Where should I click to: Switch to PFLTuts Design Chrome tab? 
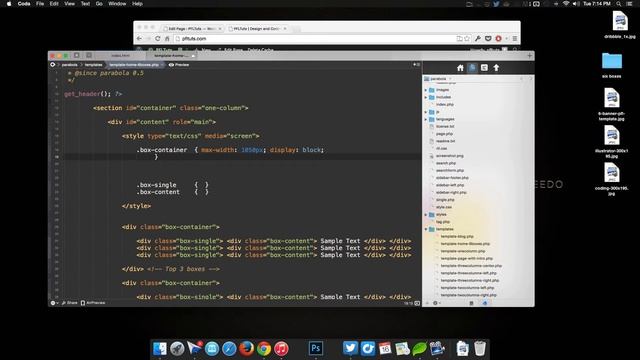[258, 29]
